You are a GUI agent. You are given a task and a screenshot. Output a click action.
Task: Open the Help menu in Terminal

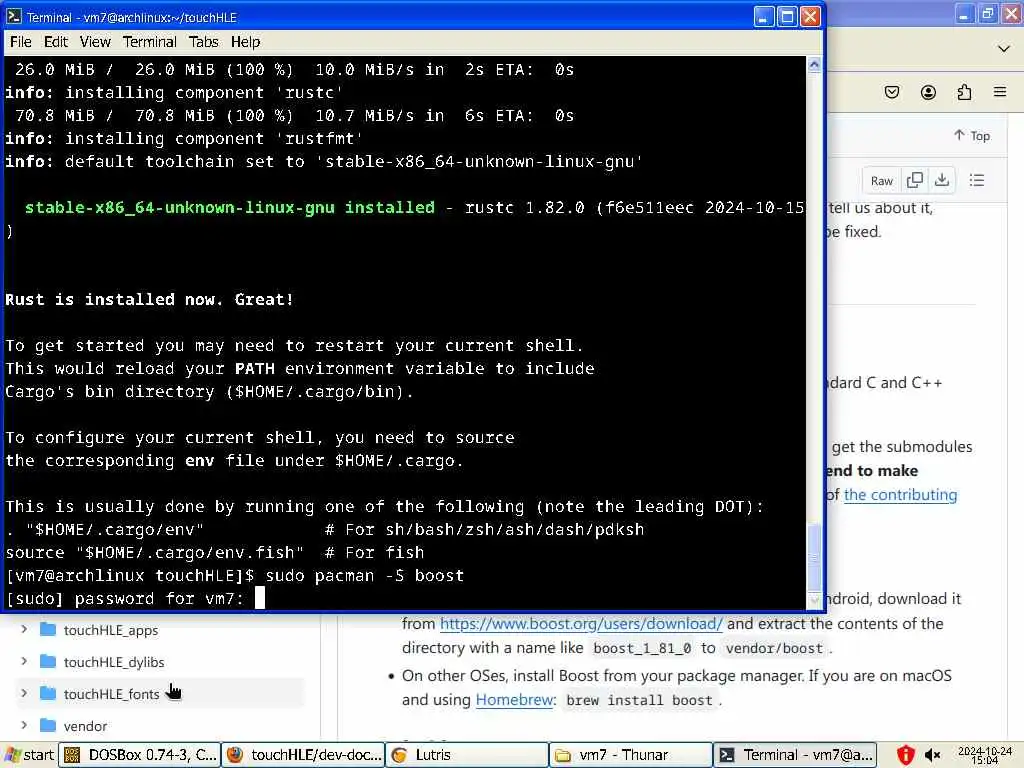tap(246, 42)
